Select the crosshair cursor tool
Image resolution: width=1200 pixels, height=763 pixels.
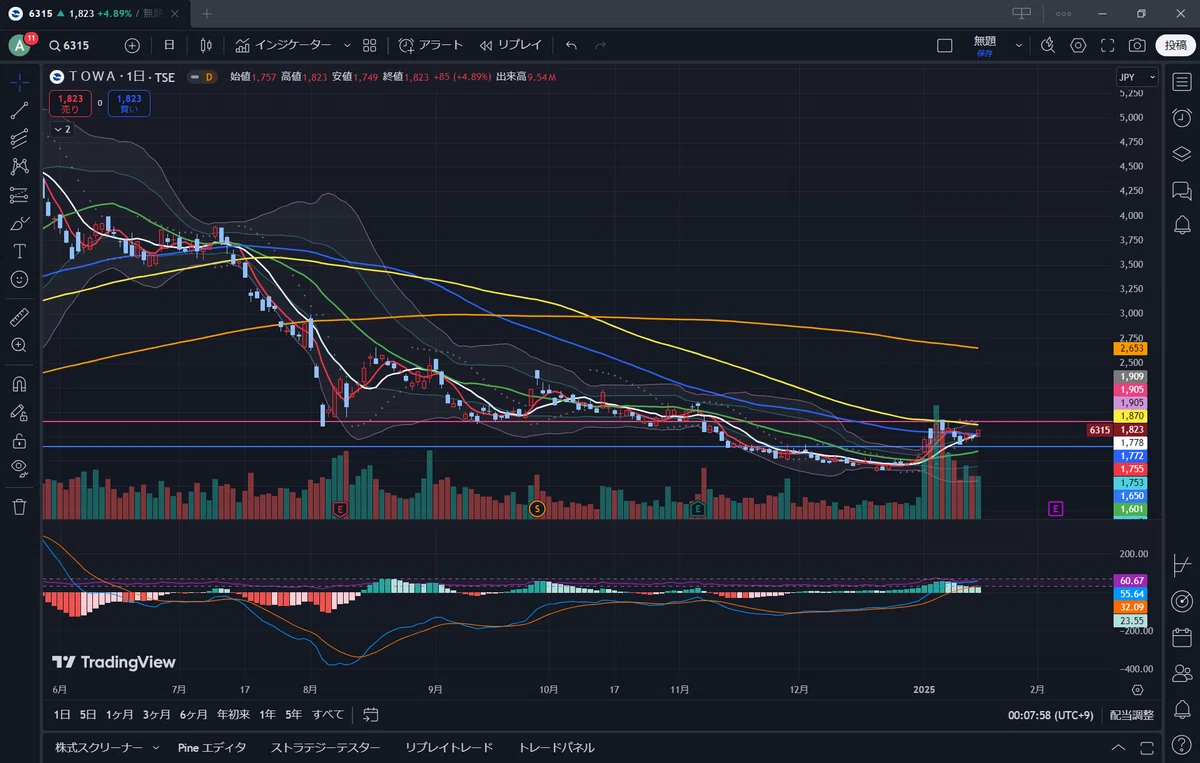[x=19, y=82]
